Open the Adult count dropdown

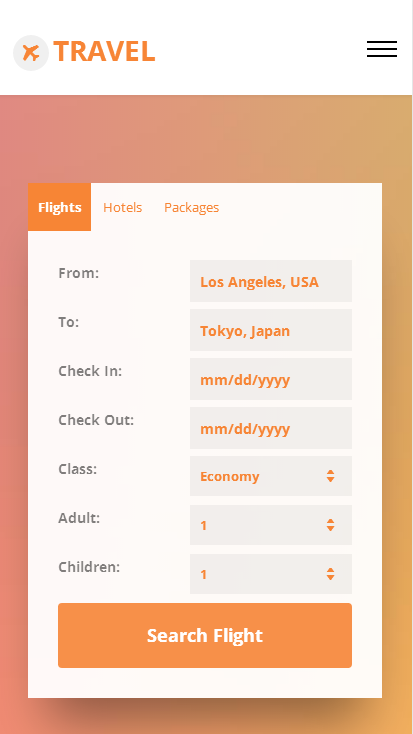[271, 525]
